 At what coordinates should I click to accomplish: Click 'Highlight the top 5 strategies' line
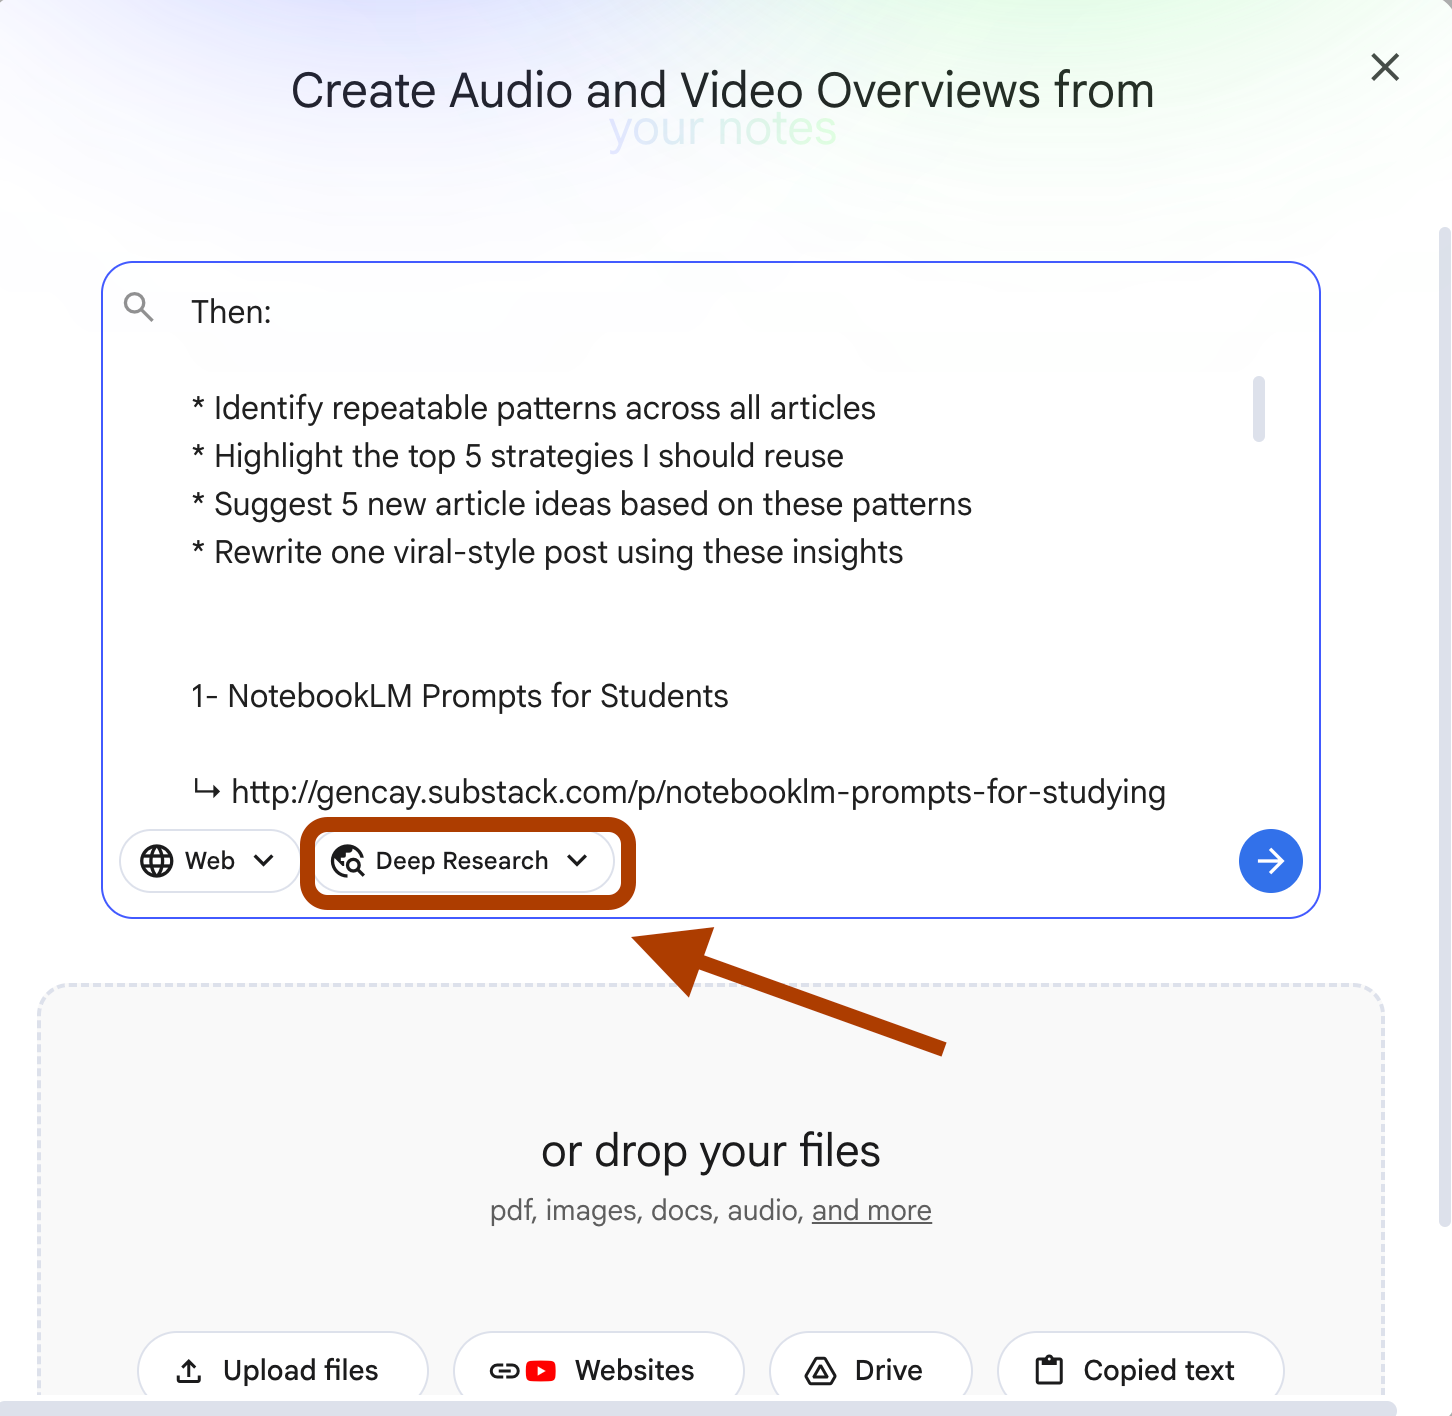pyautogui.click(x=518, y=456)
